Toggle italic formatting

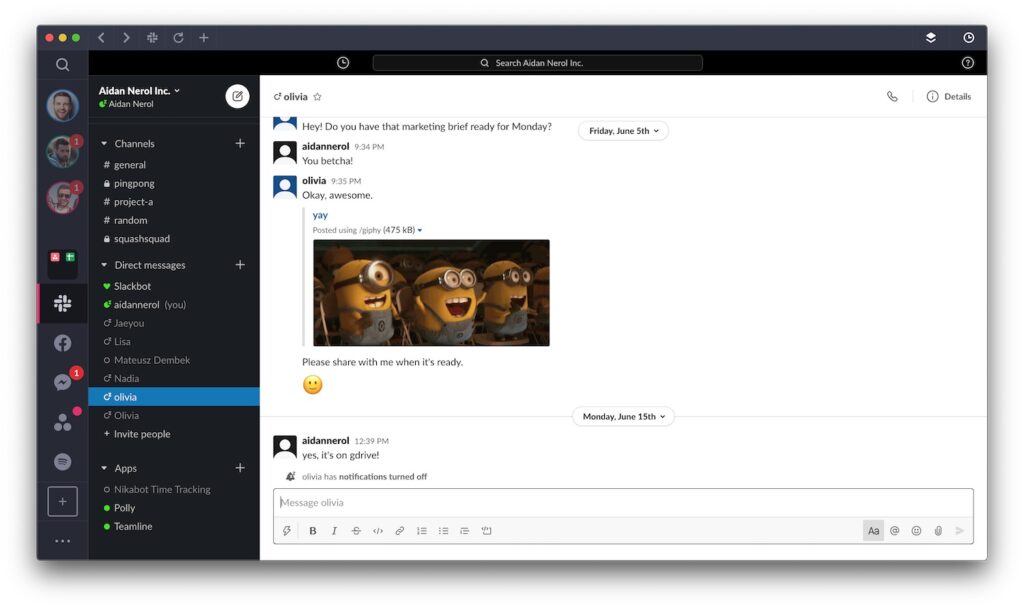click(x=334, y=531)
